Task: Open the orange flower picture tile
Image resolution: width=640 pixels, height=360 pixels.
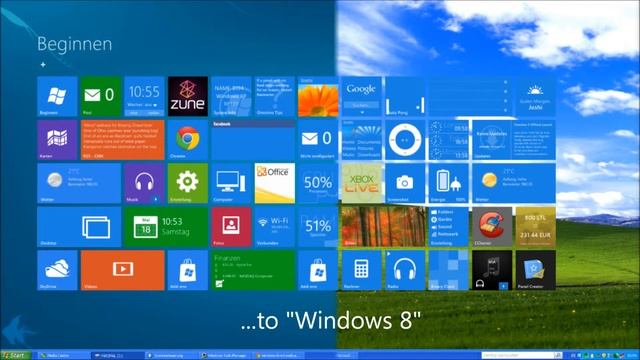Action: [318, 96]
